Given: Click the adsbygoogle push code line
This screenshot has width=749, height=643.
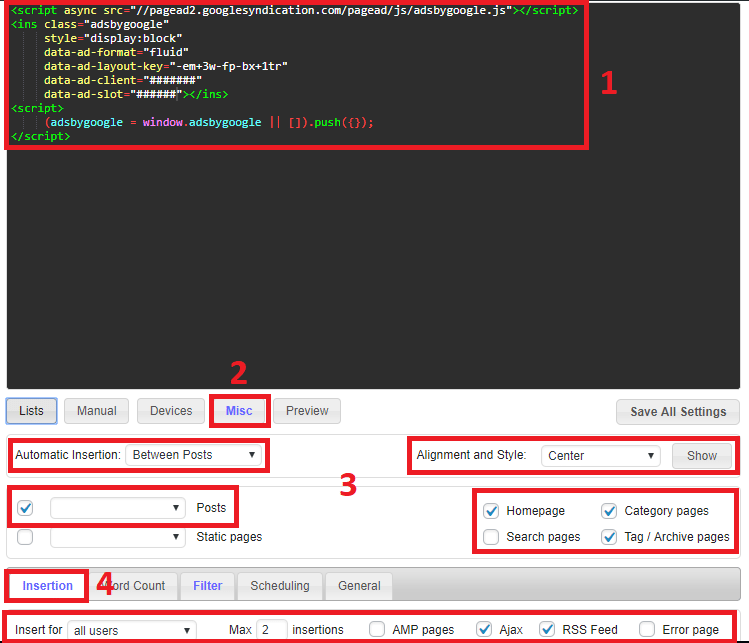Looking at the screenshot, I should (209, 122).
